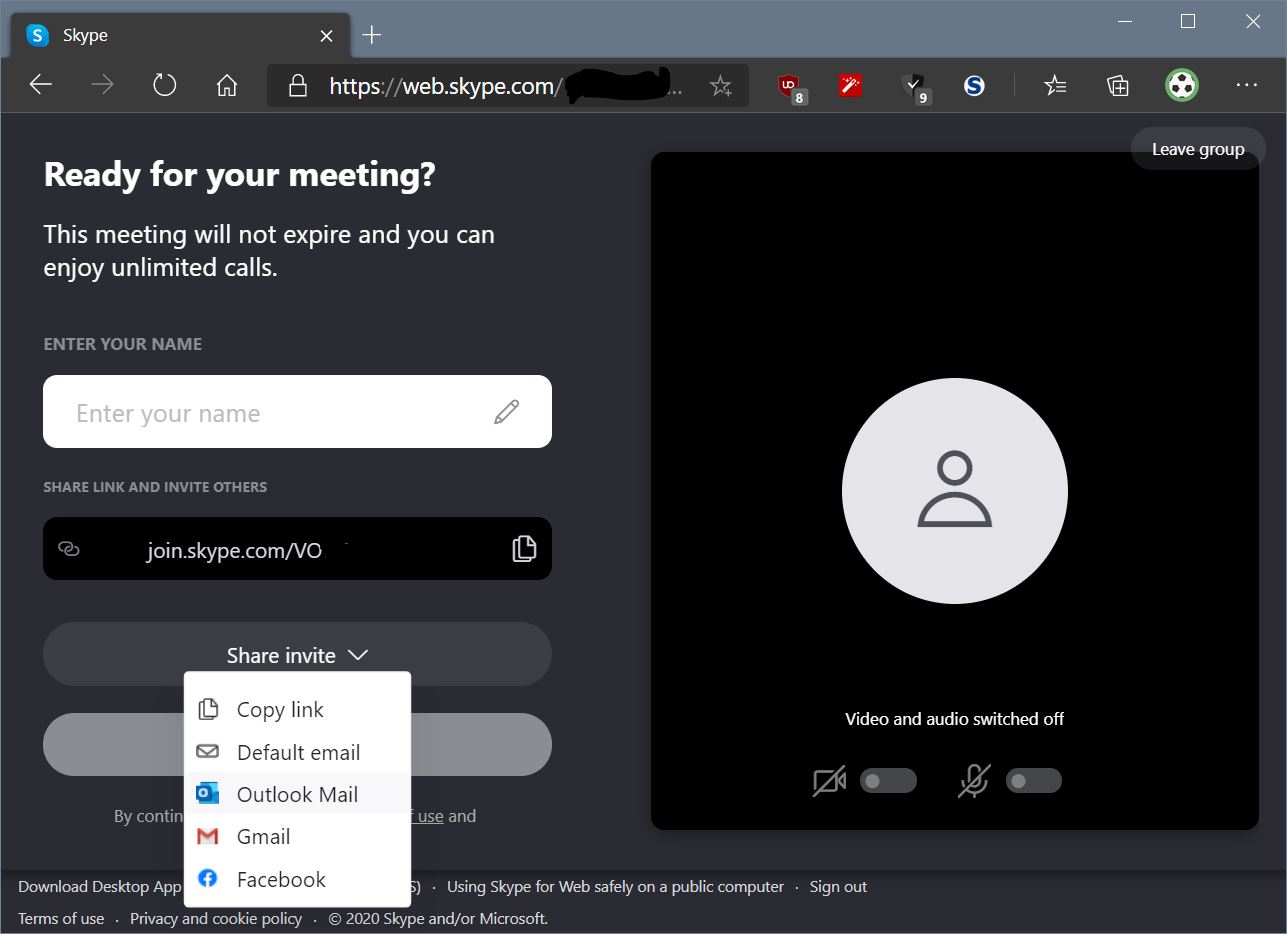1287x934 pixels.
Task: Open the soccer ball profile avatar
Action: tap(1182, 86)
